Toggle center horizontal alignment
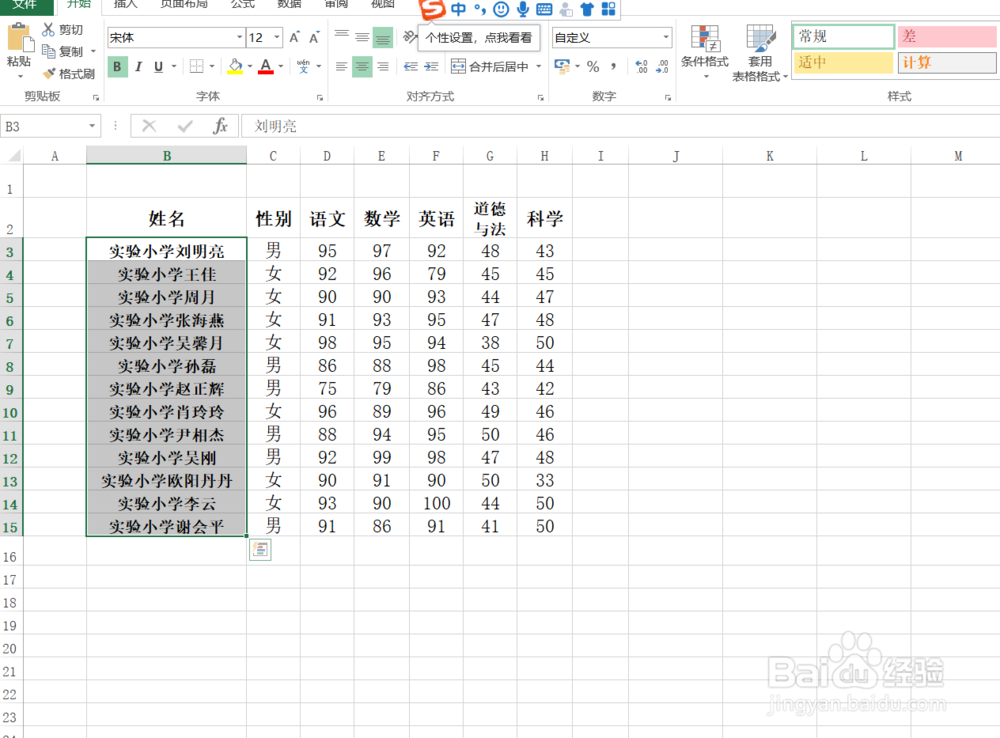 tap(362, 66)
